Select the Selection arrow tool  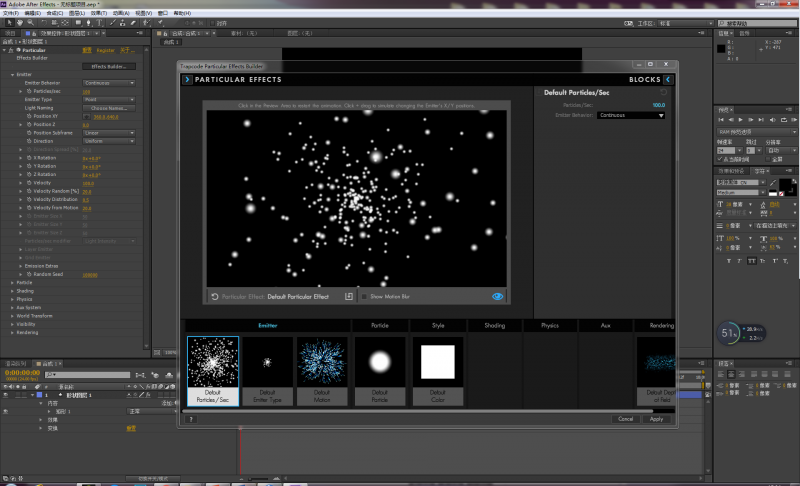click(9, 23)
